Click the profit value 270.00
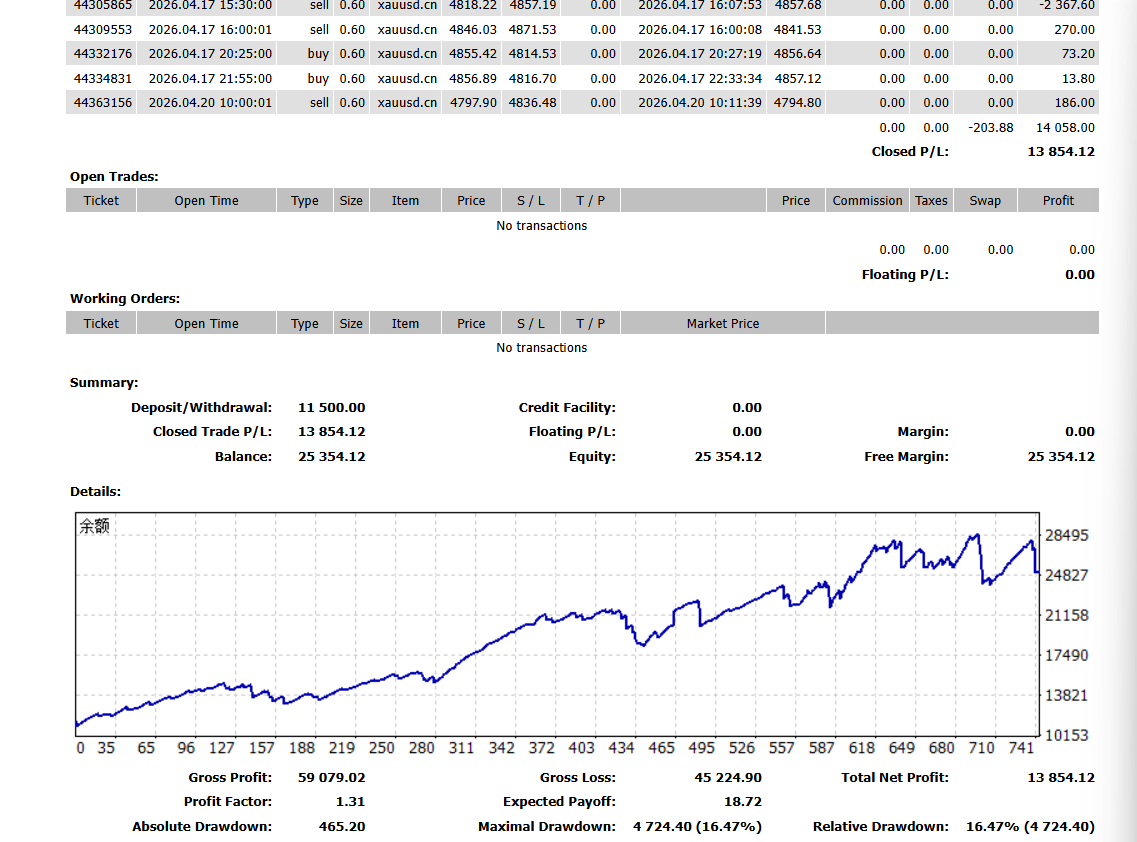Viewport: 1137px width, 842px height. (x=1074, y=30)
